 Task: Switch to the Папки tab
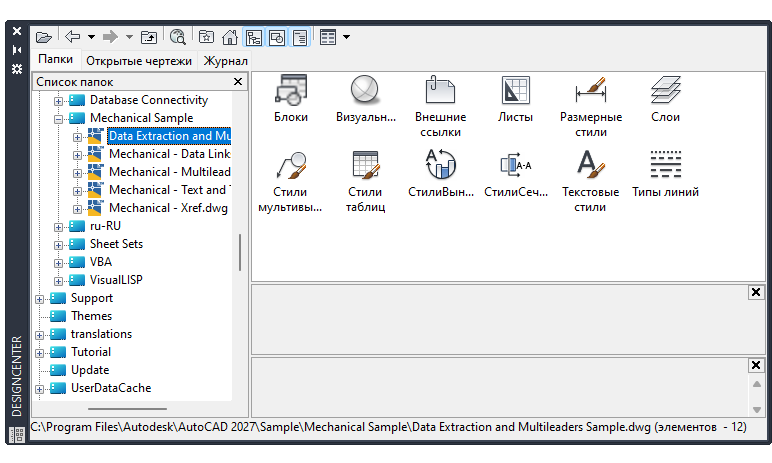pyautogui.click(x=56, y=60)
